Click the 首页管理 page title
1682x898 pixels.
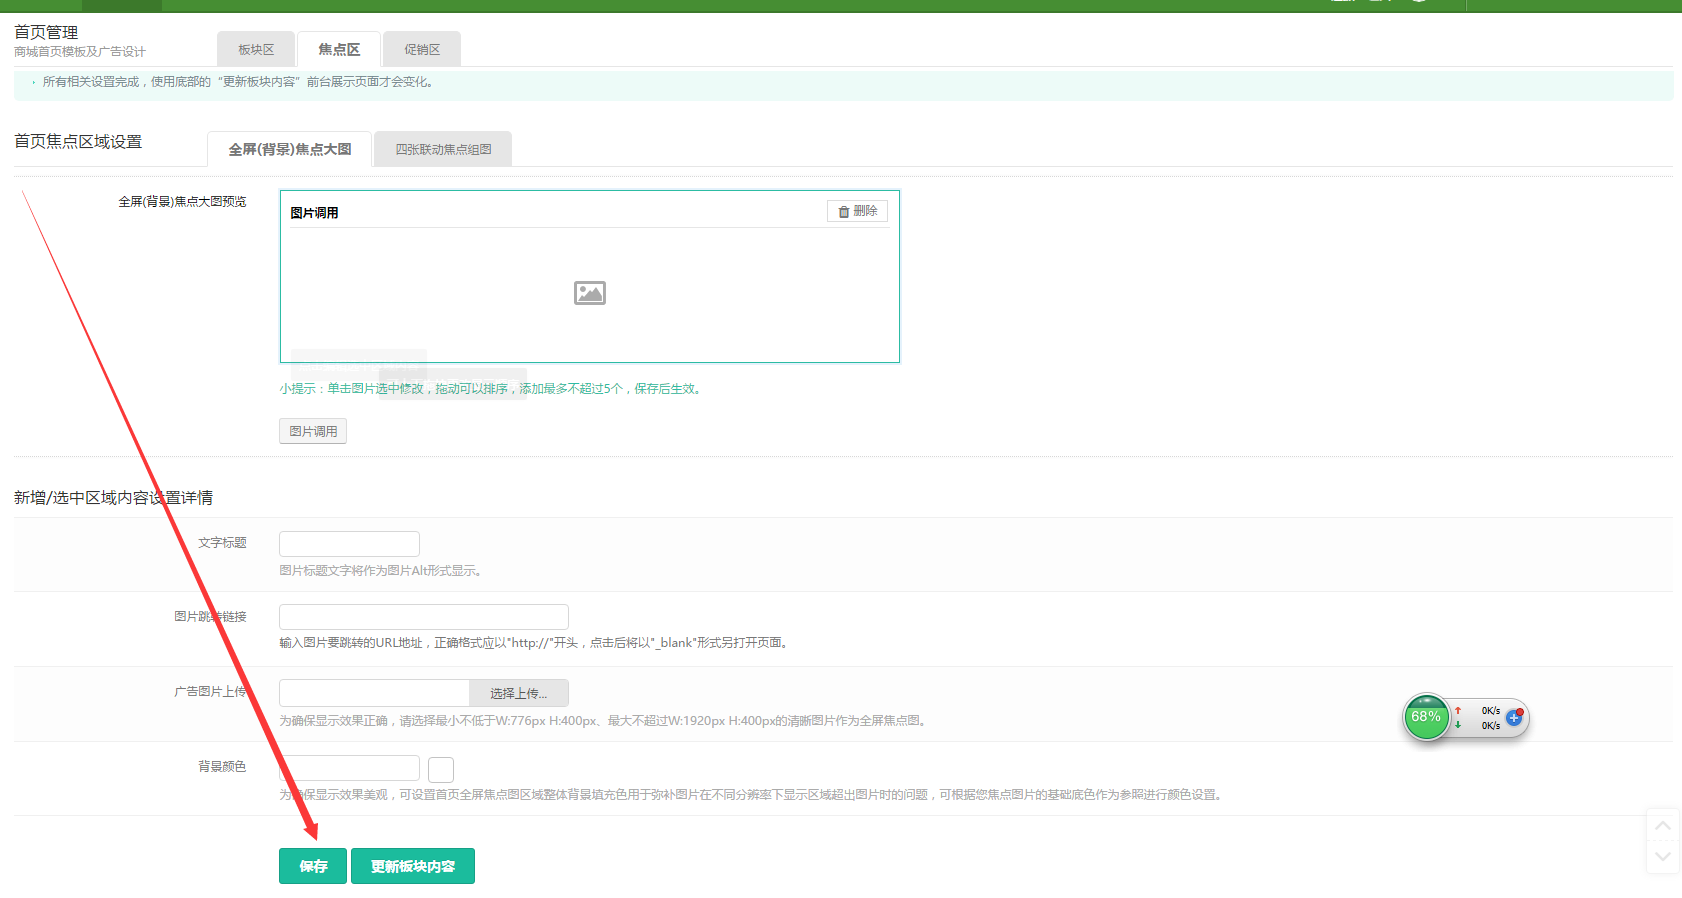click(x=46, y=32)
